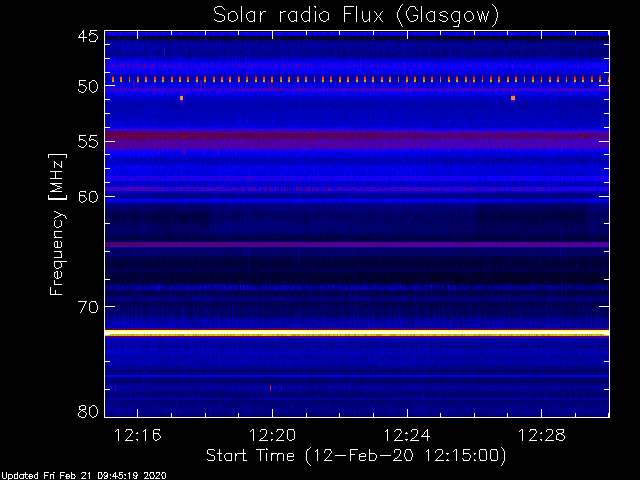Viewport: 640px width, 480px height.
Task: Click the '50' frequency axis label
Action: tap(88, 86)
